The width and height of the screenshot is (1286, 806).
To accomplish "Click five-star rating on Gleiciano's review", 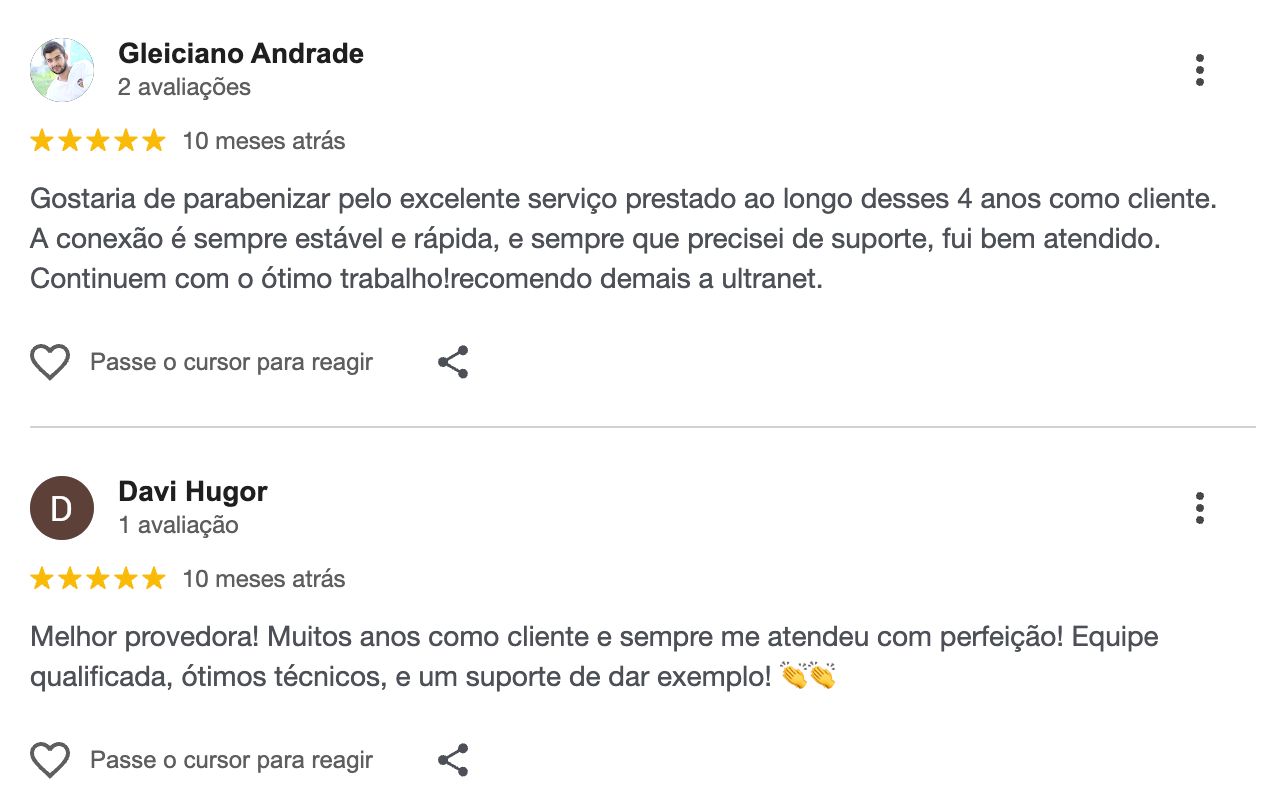I will point(98,141).
